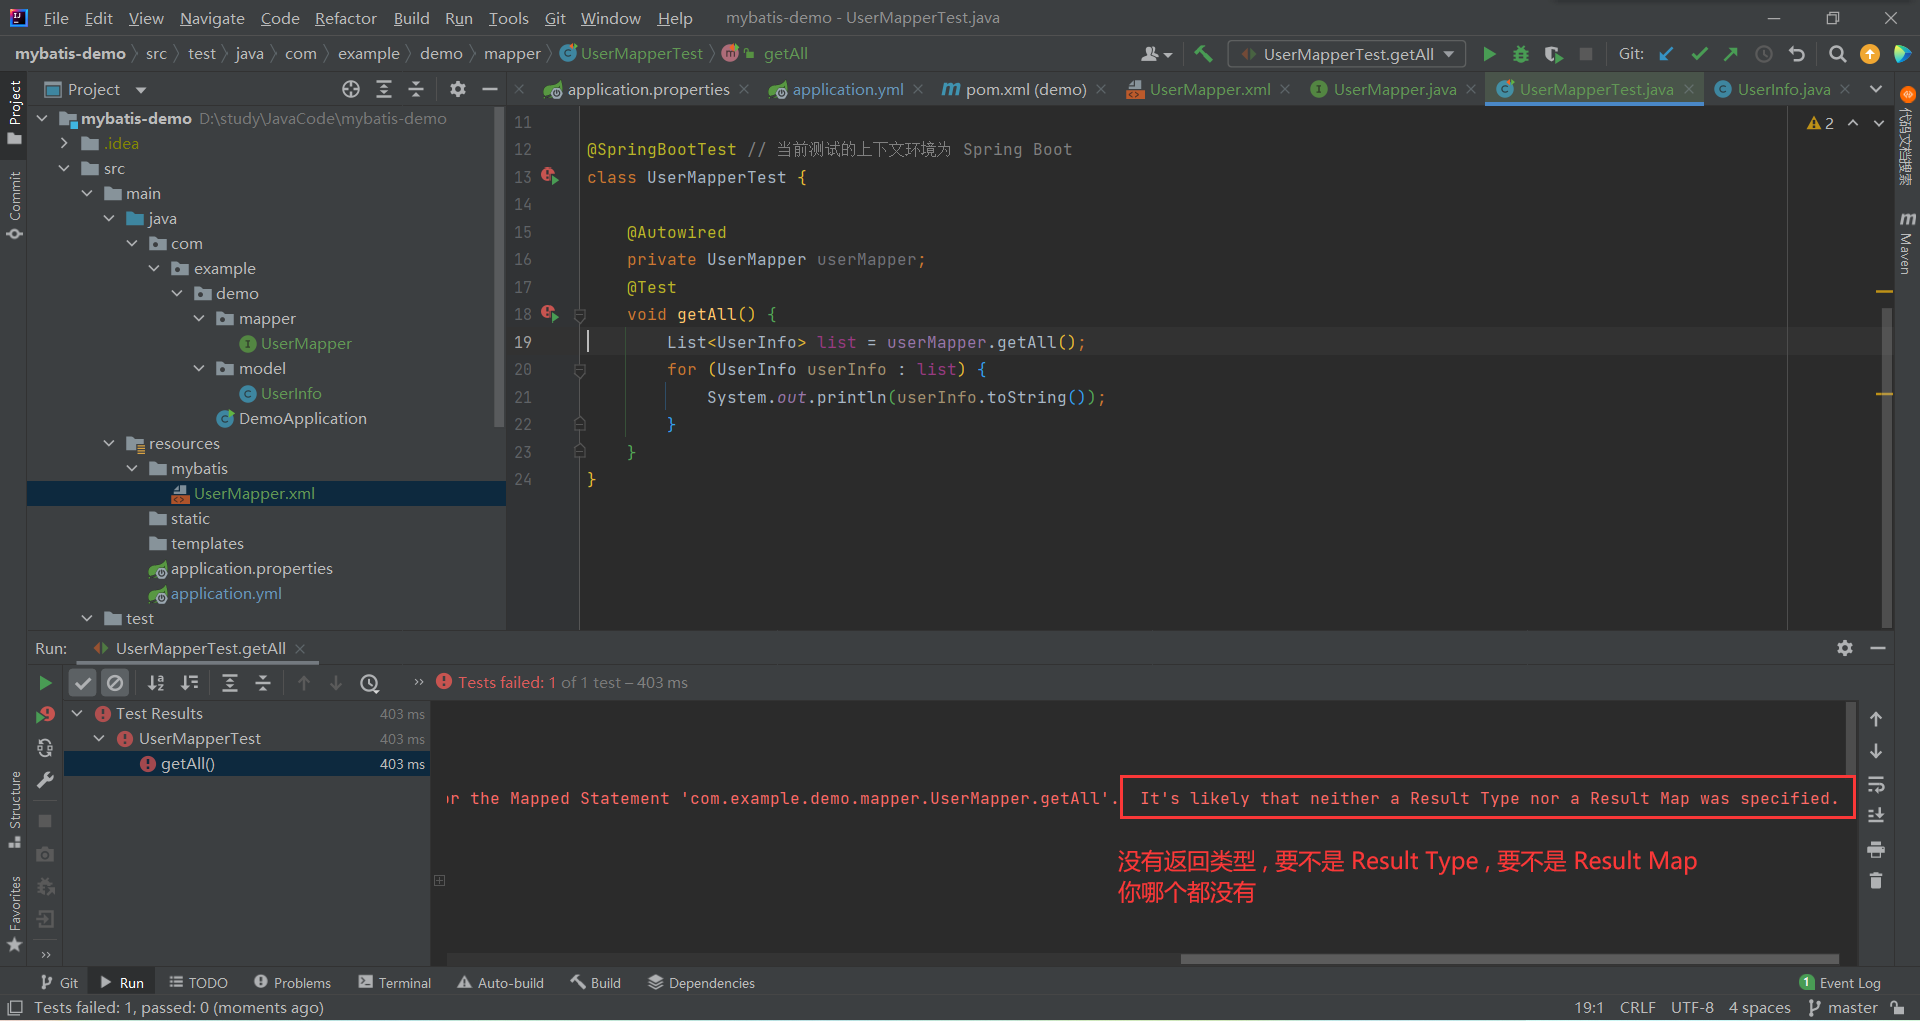Sort test results alphabetically
The height and width of the screenshot is (1021, 1920).
point(156,683)
